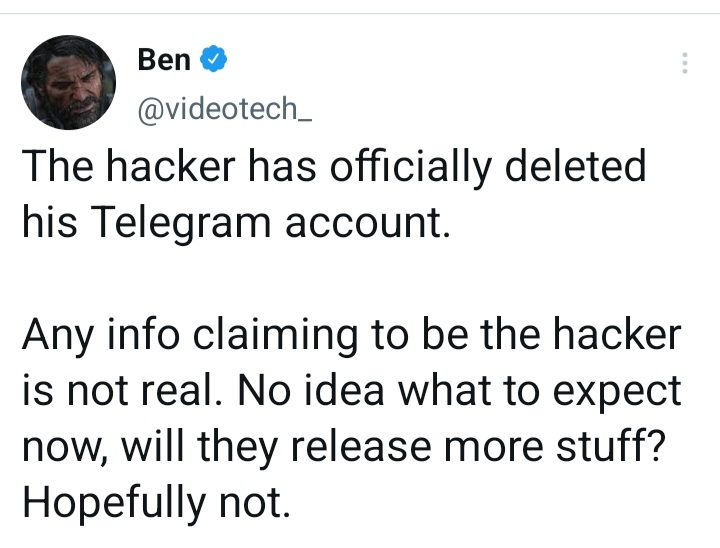Click the word 'stuff?' in the tweet
720x548 pixels.
point(611,446)
